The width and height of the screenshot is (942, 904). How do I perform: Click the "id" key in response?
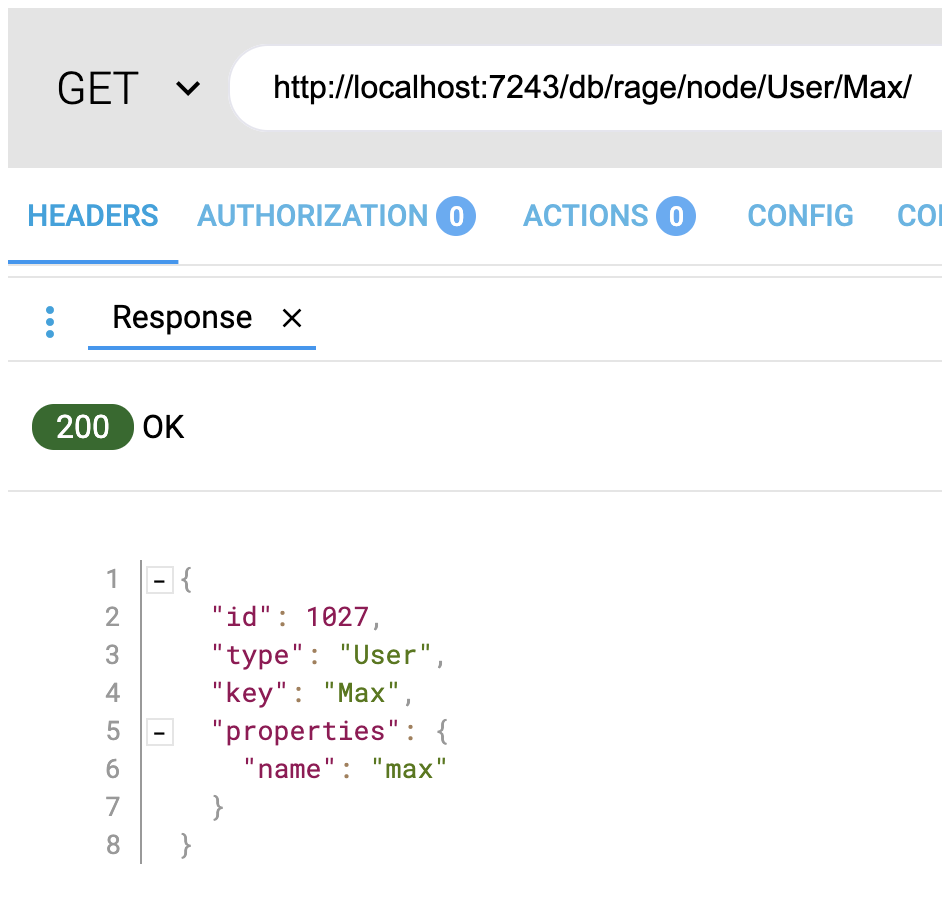tap(235, 617)
